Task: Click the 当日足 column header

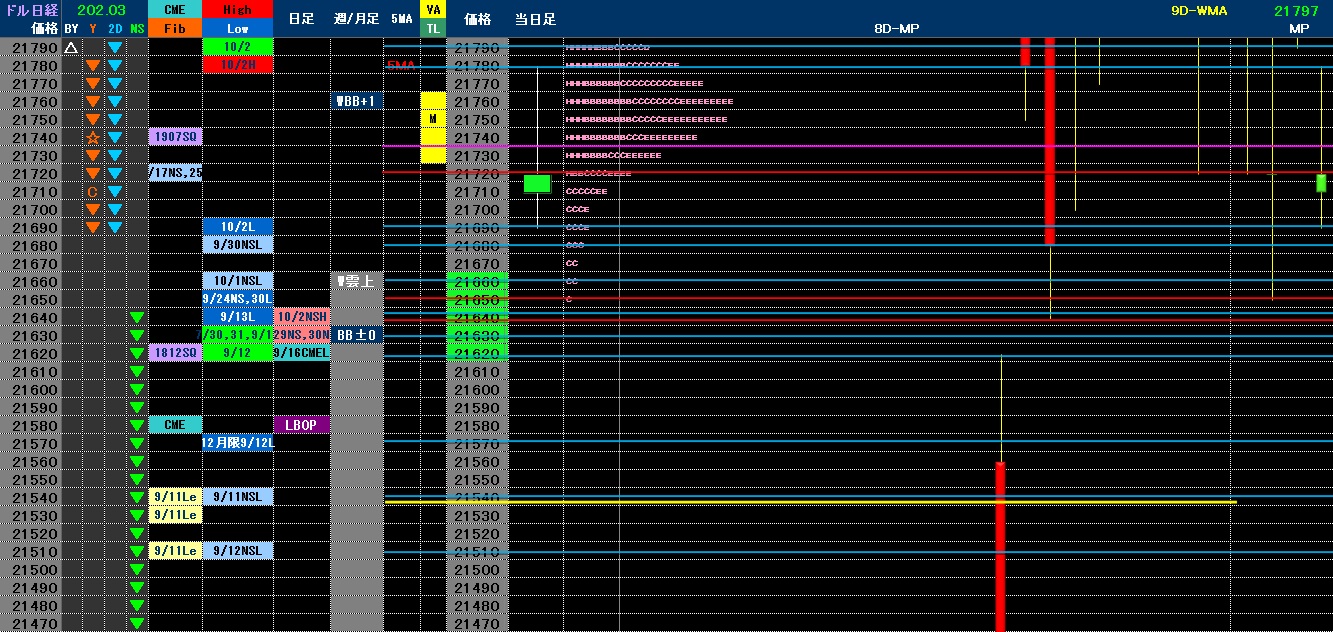Action: (535, 19)
